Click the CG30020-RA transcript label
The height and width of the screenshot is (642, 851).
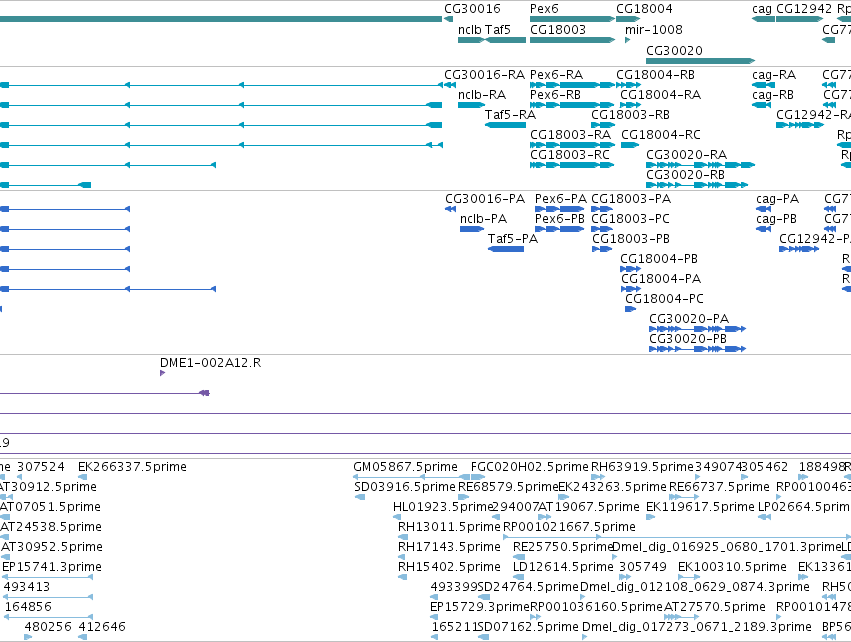click(687, 155)
